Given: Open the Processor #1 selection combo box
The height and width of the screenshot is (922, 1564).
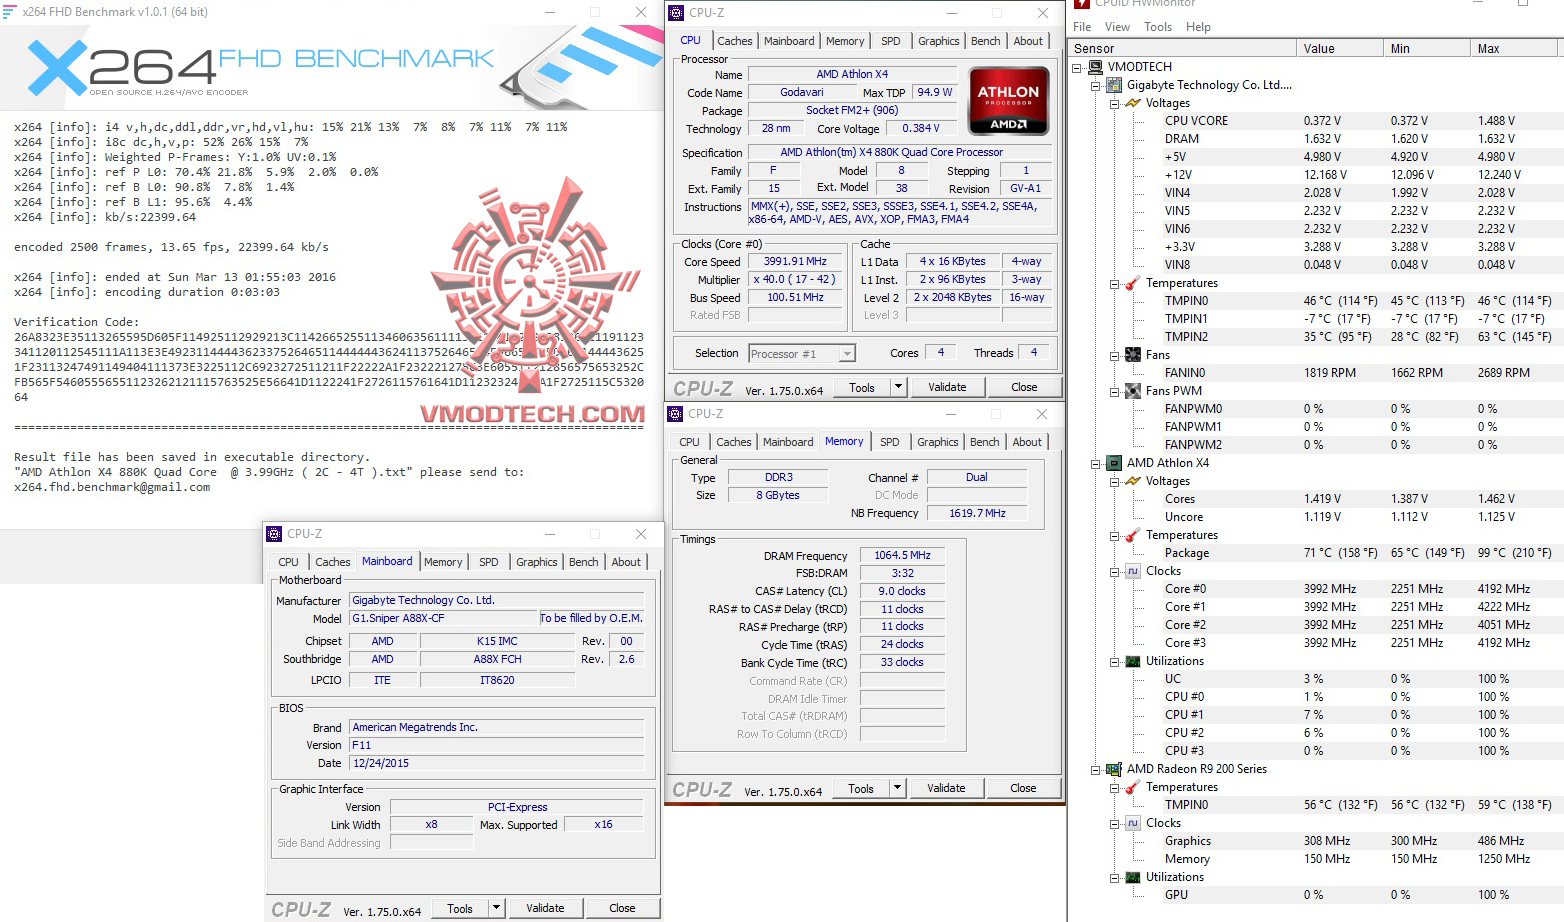Looking at the screenshot, I should [802, 353].
